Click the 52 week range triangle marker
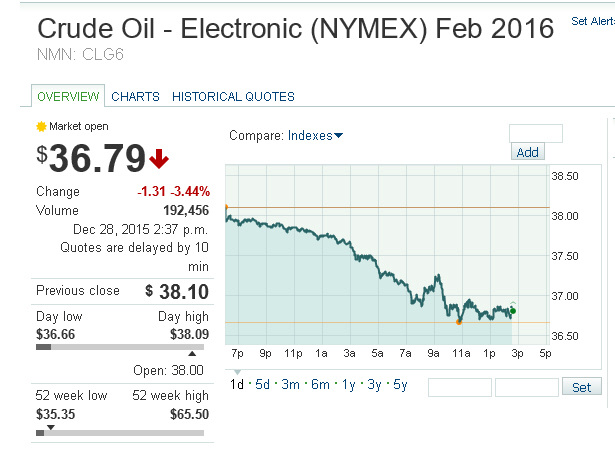615x450 pixels. 51,427
